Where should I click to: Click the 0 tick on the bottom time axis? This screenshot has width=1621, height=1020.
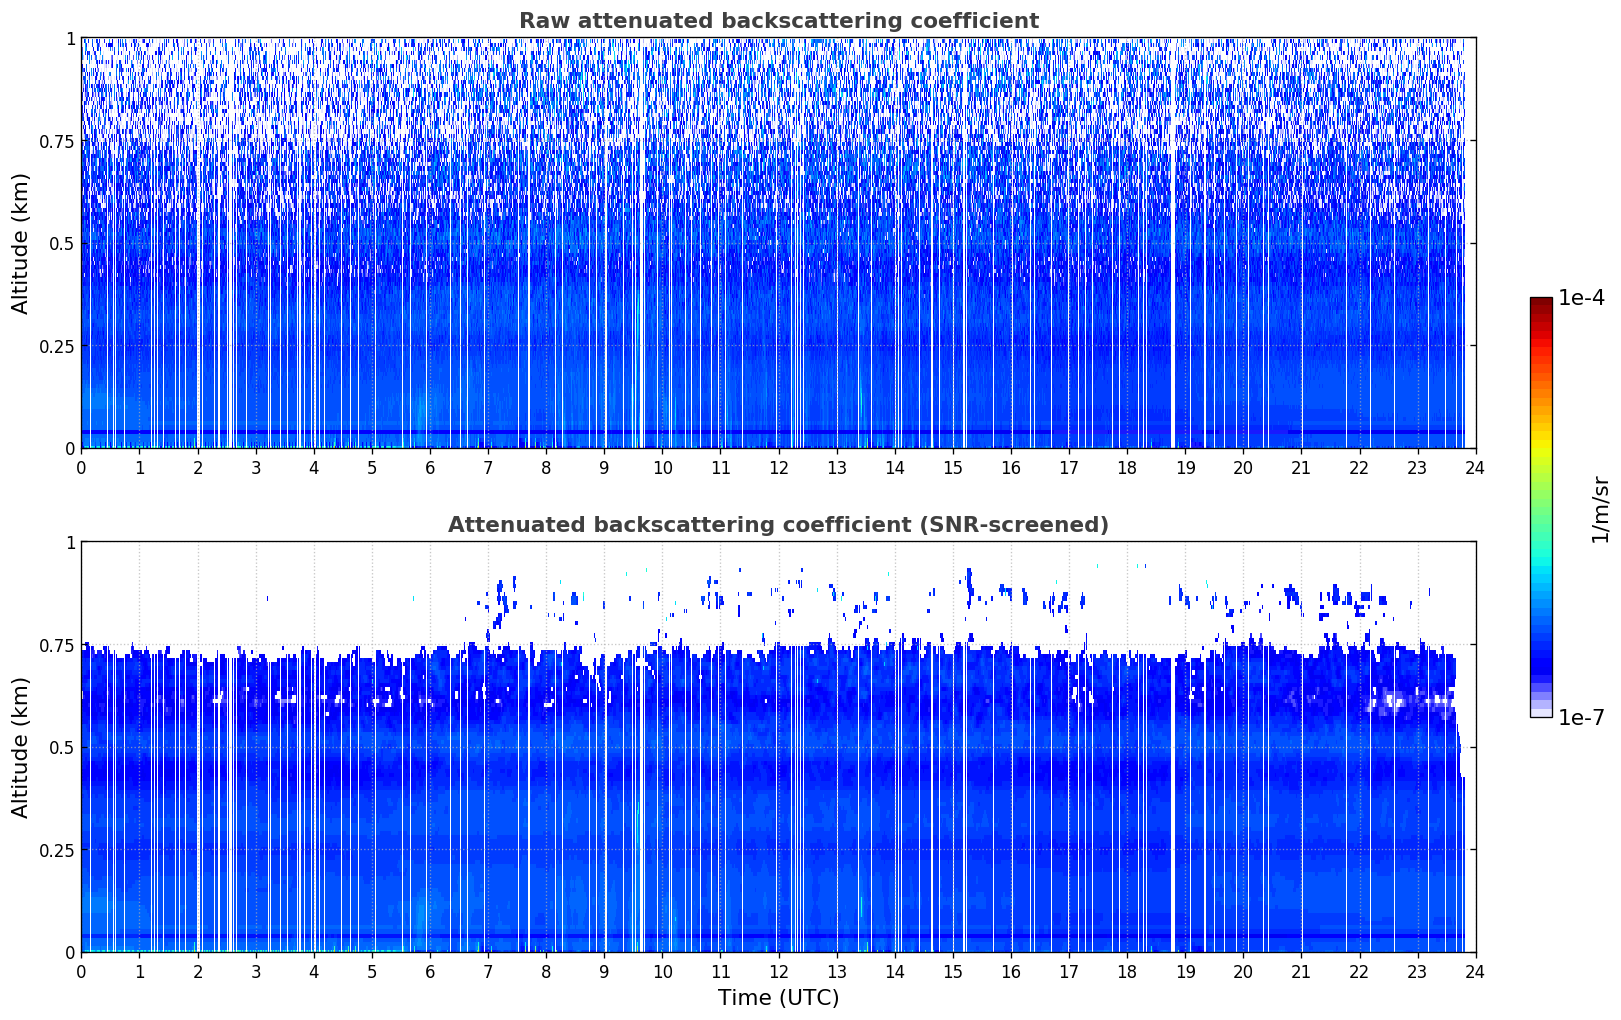(81, 972)
